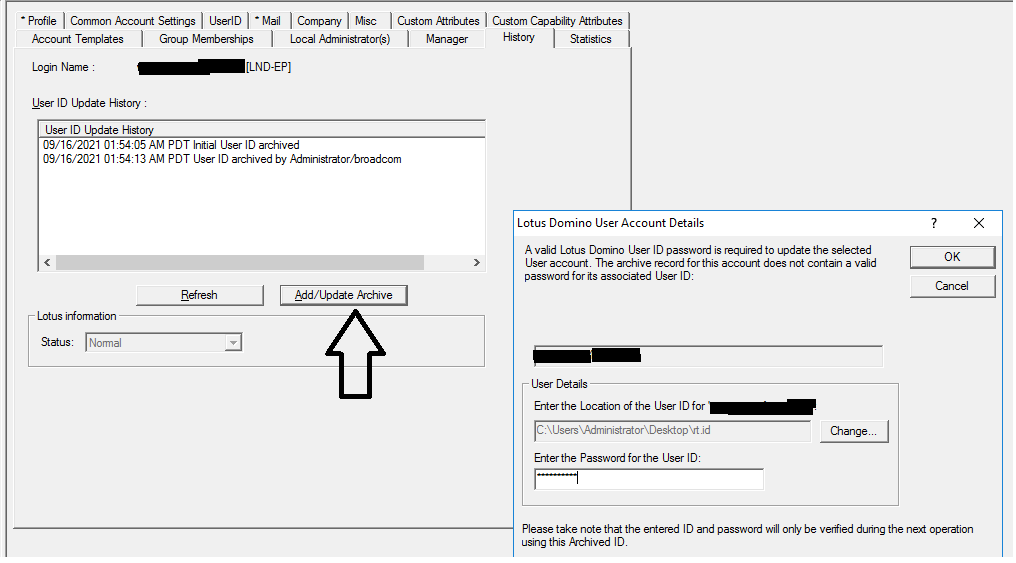The height and width of the screenshot is (563, 1016).
Task: Open the Statistics tab
Action: click(591, 39)
